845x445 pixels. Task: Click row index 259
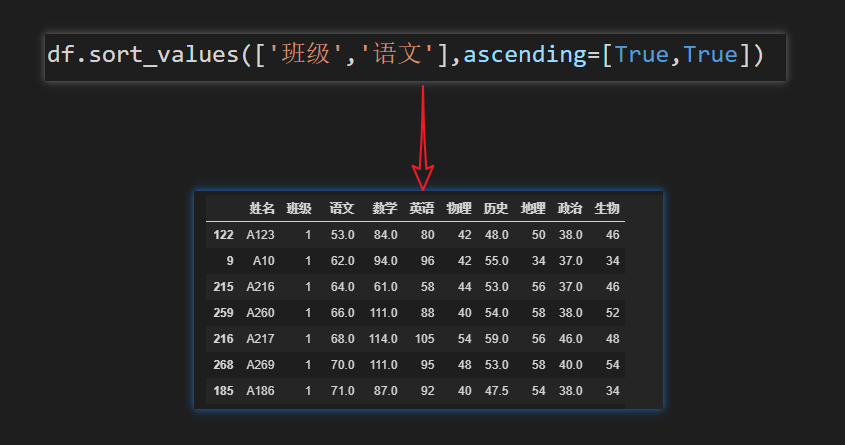coord(223,312)
